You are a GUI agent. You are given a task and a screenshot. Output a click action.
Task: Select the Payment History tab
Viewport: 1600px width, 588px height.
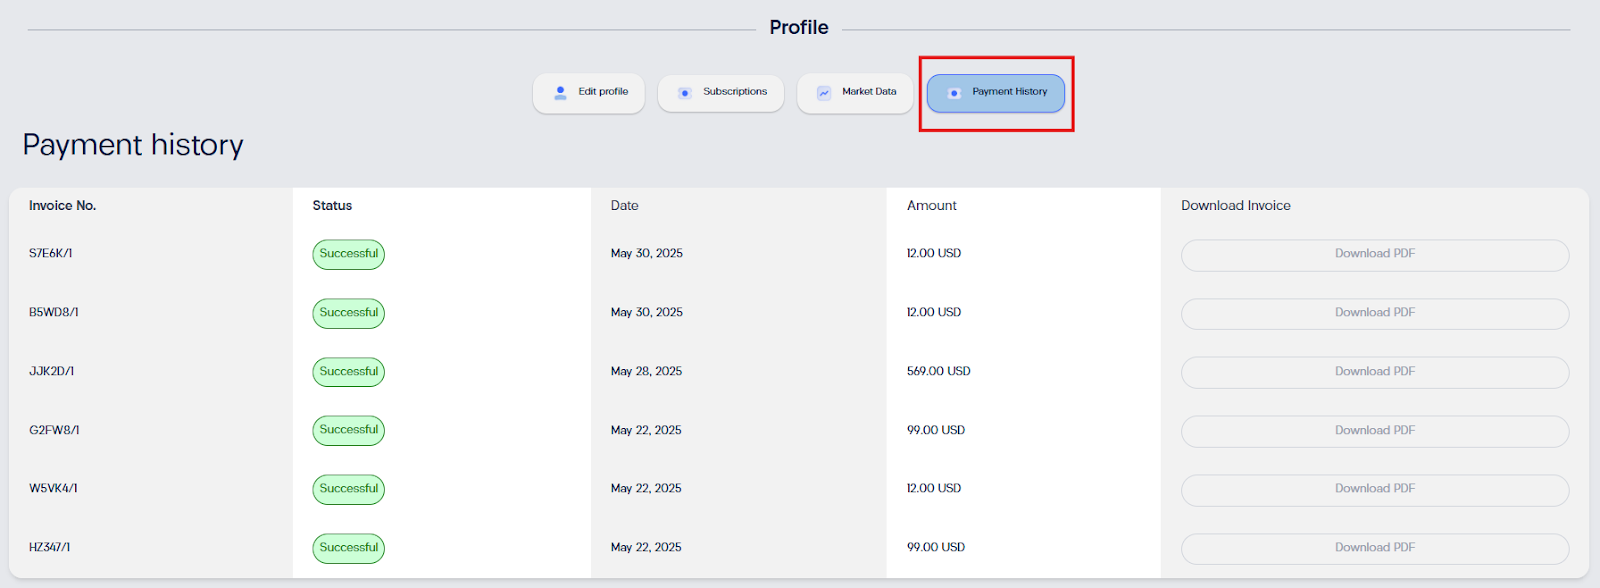996,93
